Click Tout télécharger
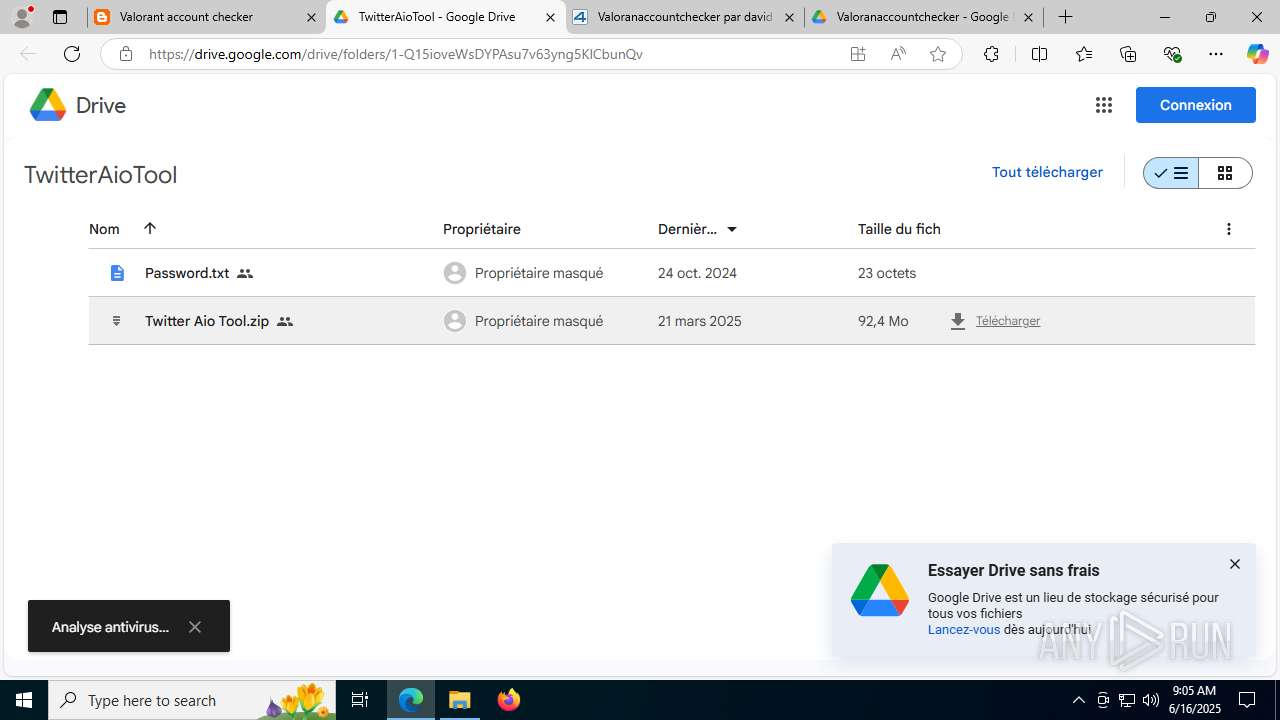Screen dimensions: 1280x720 [1047, 172]
